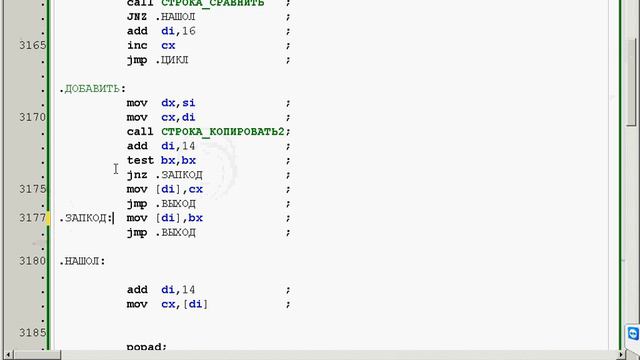Viewport: 640px width, 360px height.
Task: Click the 'mov cx,[di]' instruction
Action: click(x=167, y=304)
